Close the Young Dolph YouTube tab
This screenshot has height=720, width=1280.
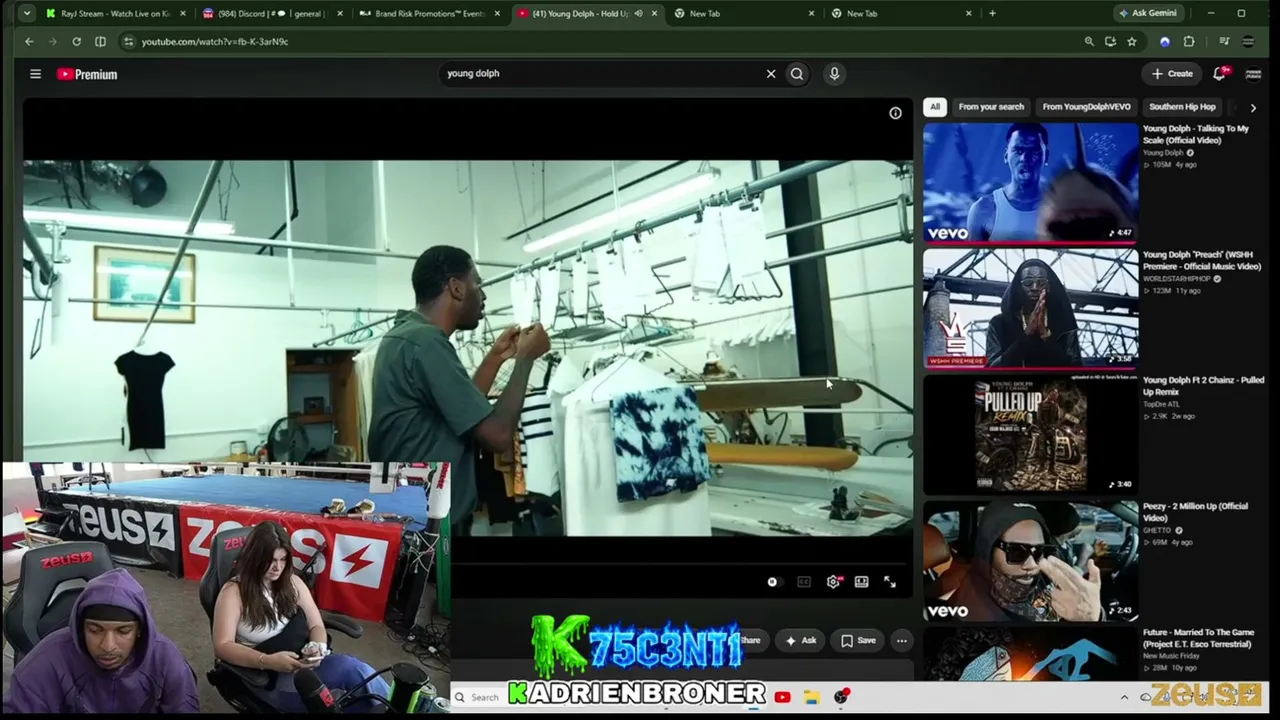point(655,14)
